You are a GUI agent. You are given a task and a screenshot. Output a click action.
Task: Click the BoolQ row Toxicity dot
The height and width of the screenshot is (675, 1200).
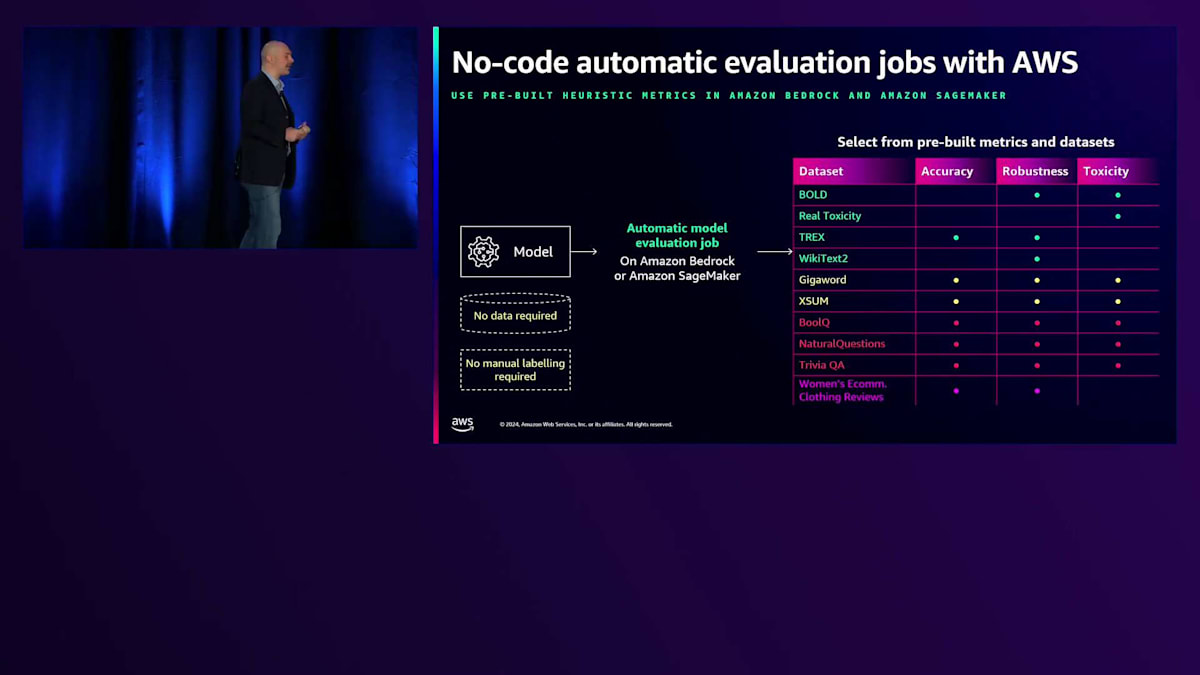1118,323
